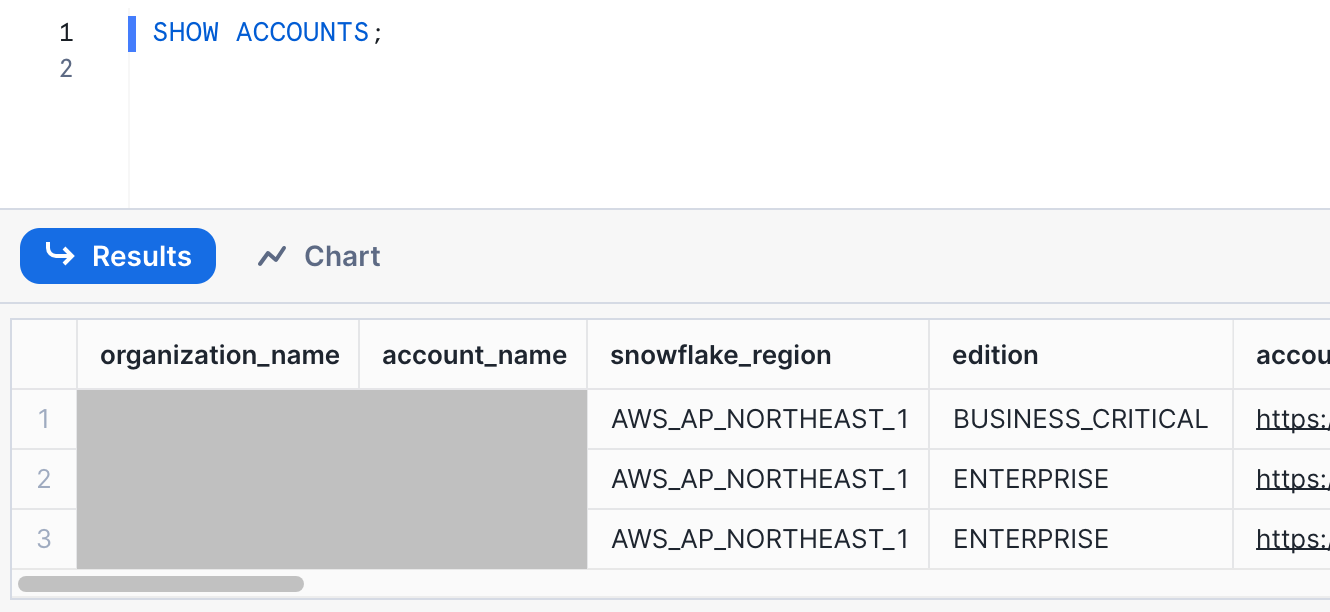Select the Results tab
This screenshot has width=1330, height=612.
pyautogui.click(x=118, y=256)
